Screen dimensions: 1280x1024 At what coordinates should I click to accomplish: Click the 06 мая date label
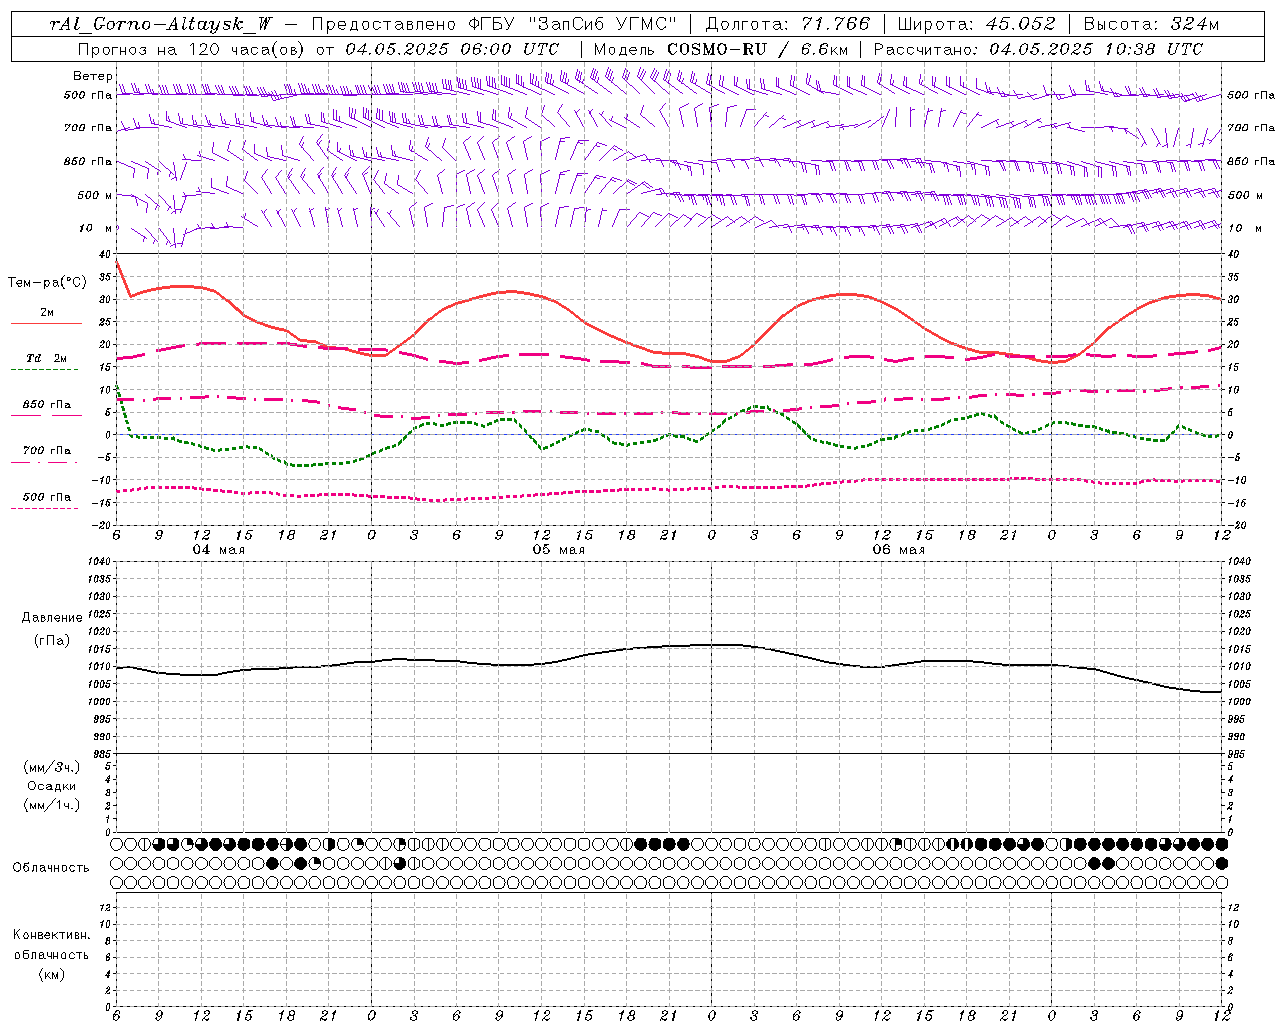pos(898,550)
